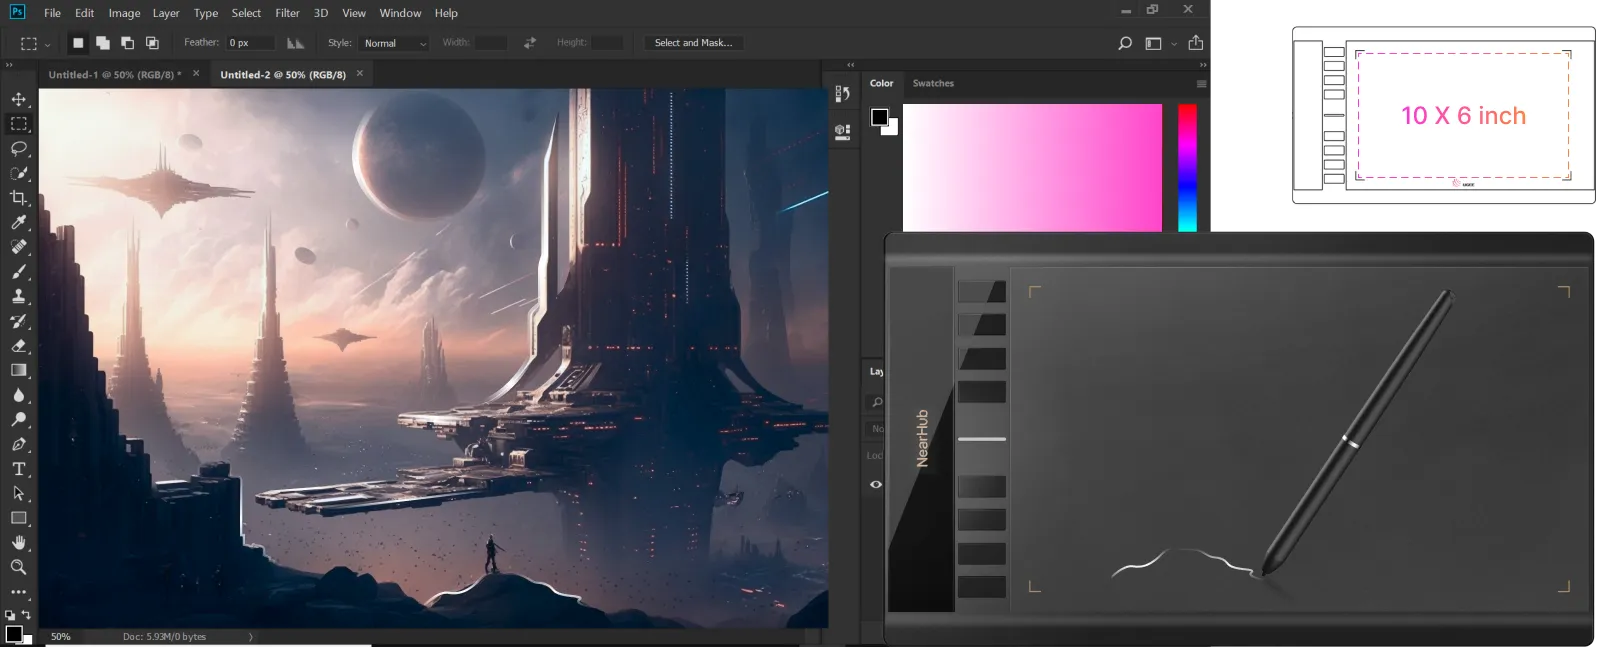Open the Color panel options menu
The height and width of the screenshot is (669, 1620).
1201,84
